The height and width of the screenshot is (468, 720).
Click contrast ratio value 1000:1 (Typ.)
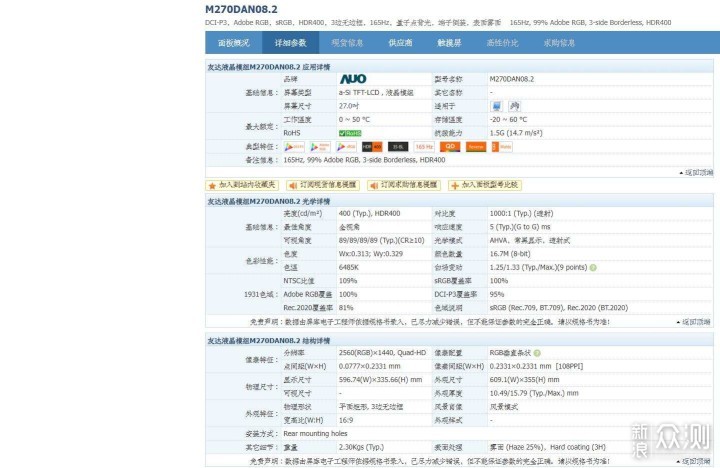[521, 214]
